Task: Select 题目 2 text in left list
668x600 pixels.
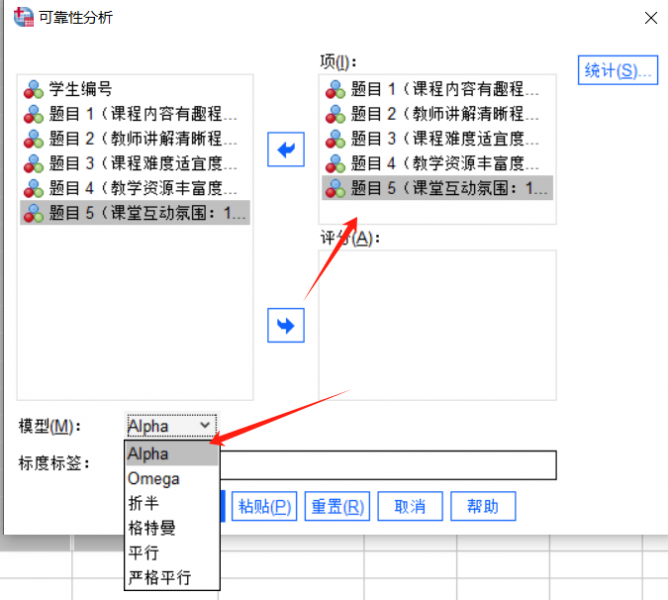Action: click(x=143, y=138)
